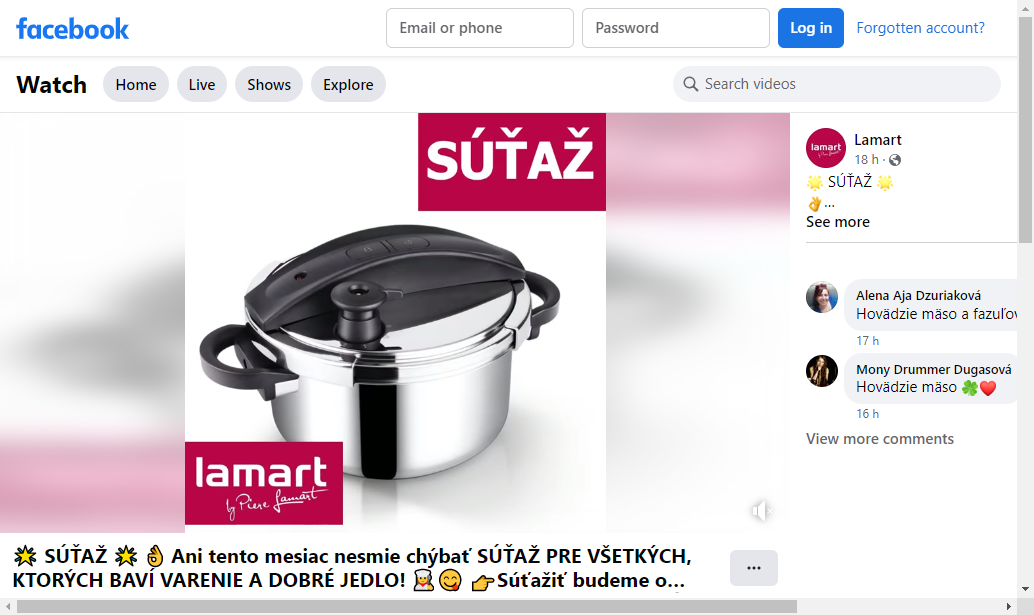Image resolution: width=1034 pixels, height=615 pixels.
Task: Switch to the Home tab in Watch
Action: point(136,84)
